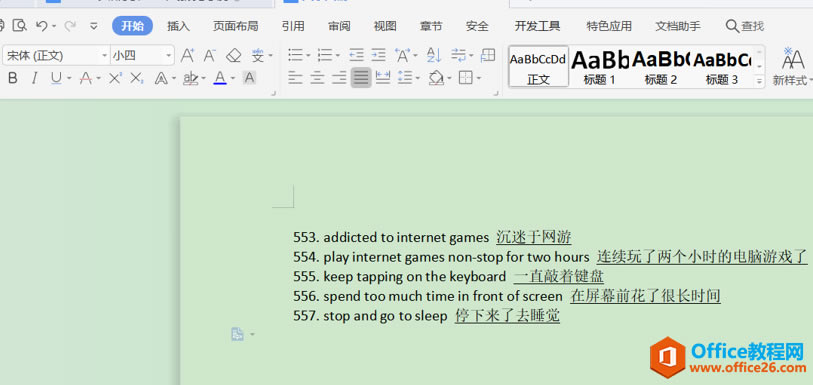
Task: Toggle Underline formatting
Action: pos(56,78)
